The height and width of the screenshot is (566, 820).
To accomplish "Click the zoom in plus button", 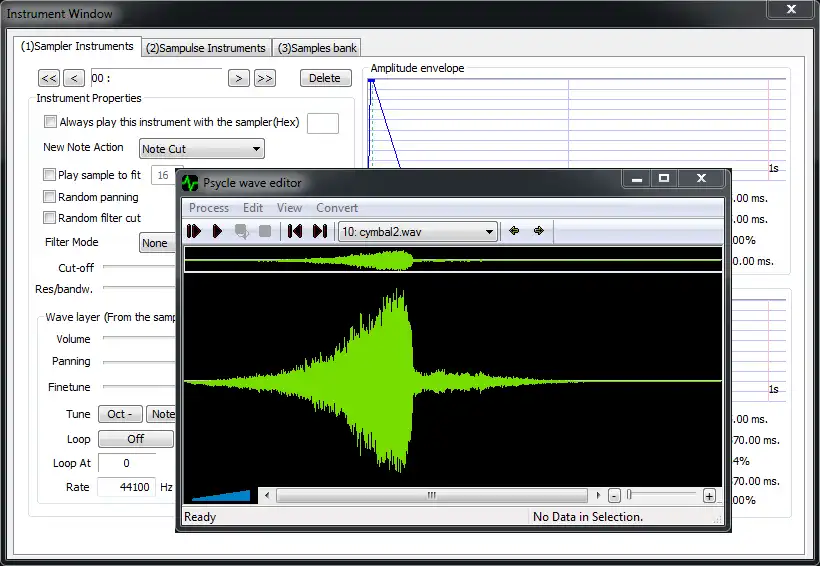I will (x=709, y=495).
